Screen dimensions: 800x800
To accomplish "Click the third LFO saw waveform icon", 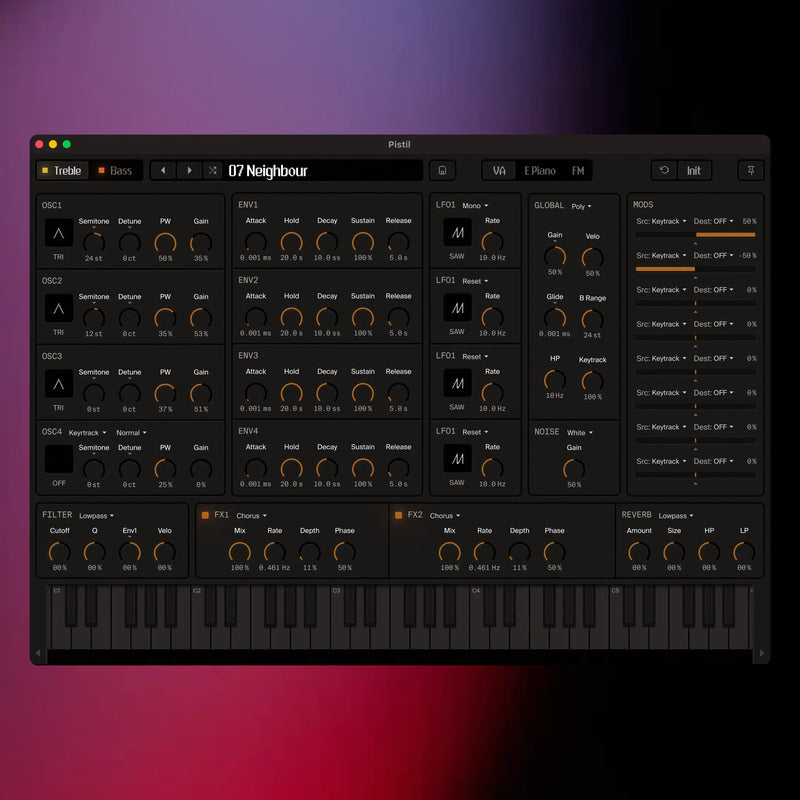I will [457, 383].
